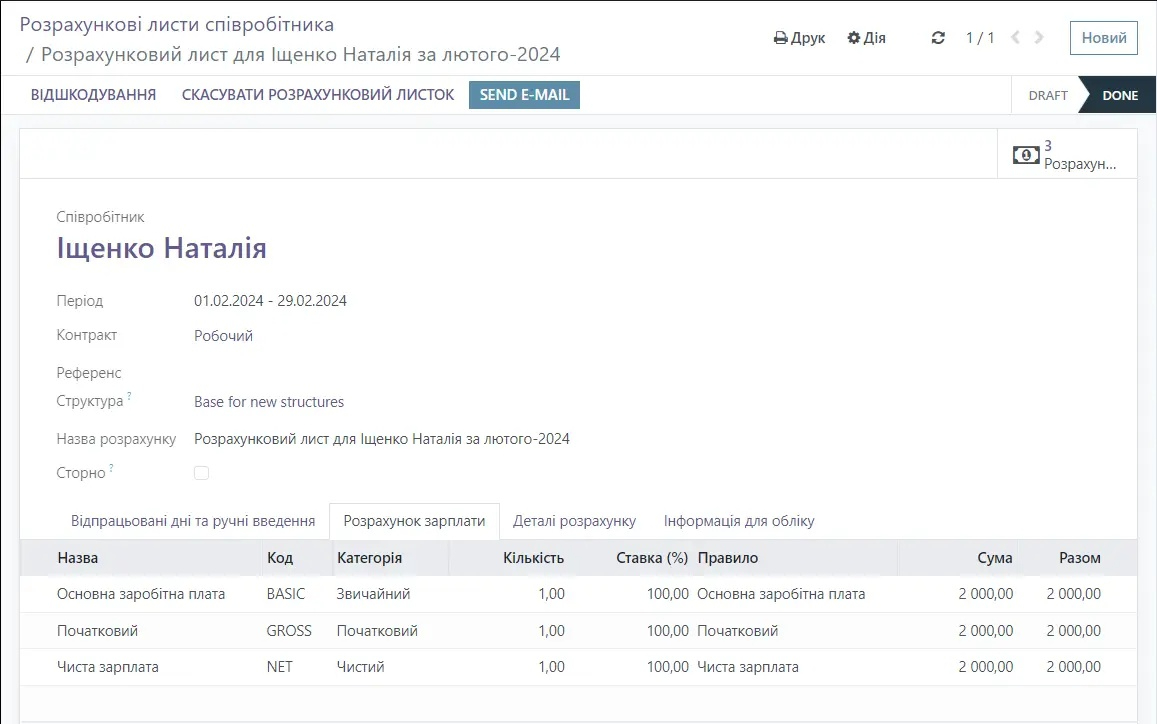Click the SEND E-MAIL button
The height and width of the screenshot is (724, 1157).
524,95
